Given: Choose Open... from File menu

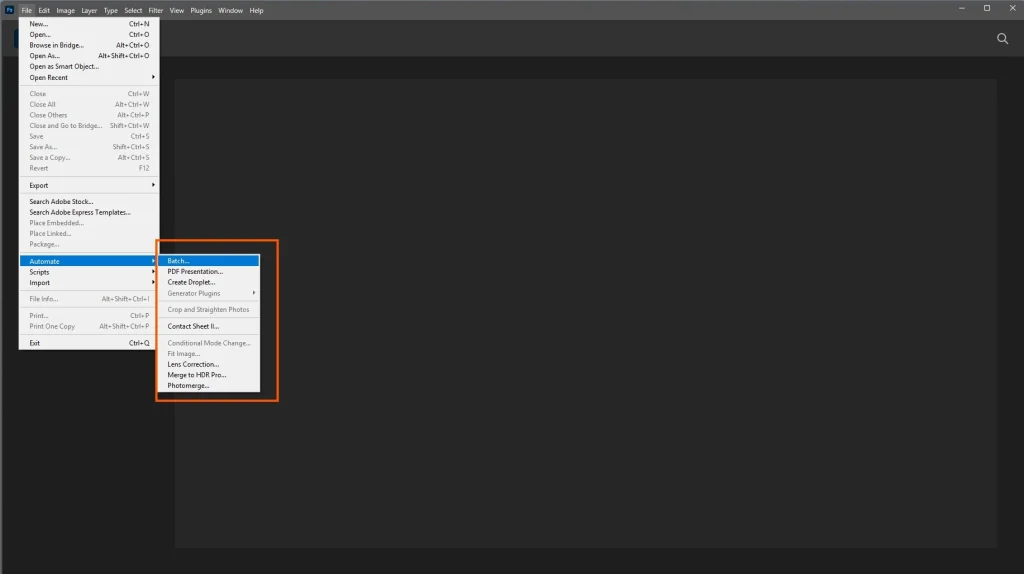Looking at the screenshot, I should point(89,35).
